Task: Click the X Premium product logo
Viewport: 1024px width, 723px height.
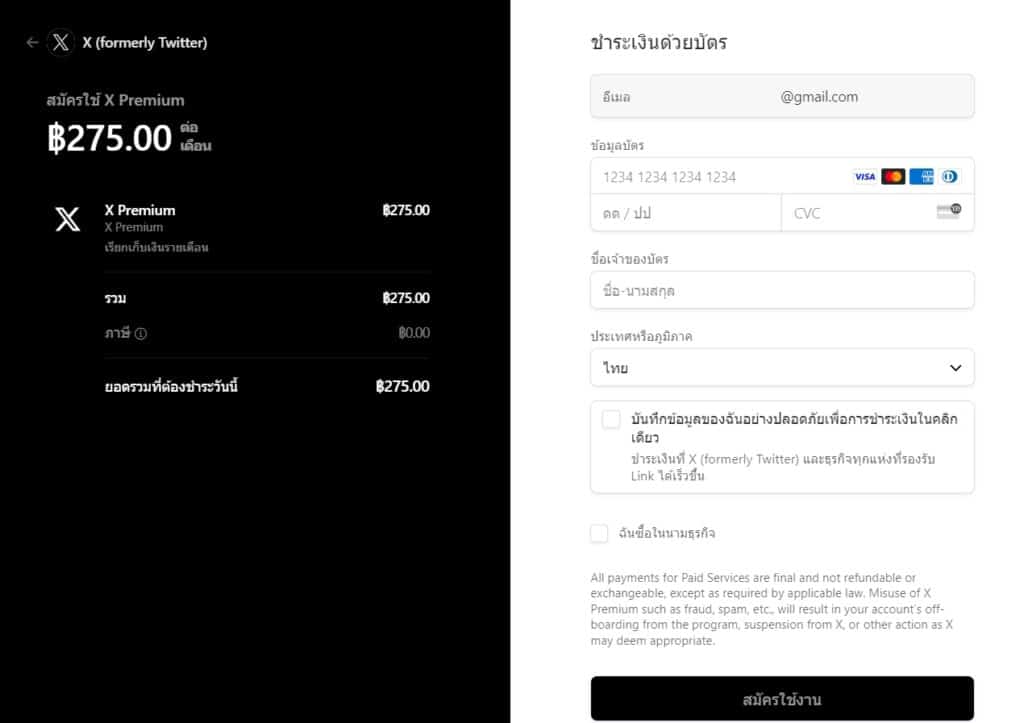Action: (x=67, y=220)
